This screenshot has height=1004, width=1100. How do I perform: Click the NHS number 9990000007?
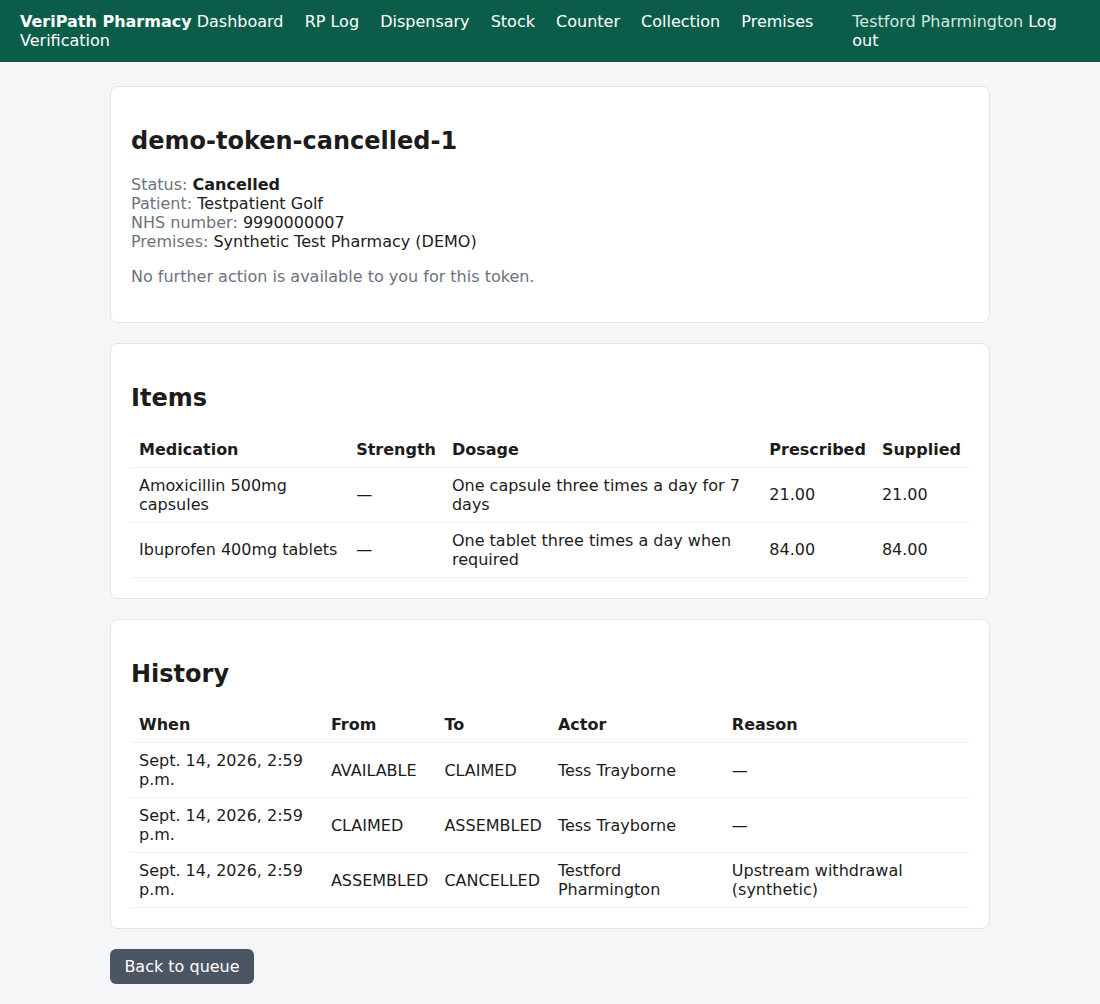[293, 222]
